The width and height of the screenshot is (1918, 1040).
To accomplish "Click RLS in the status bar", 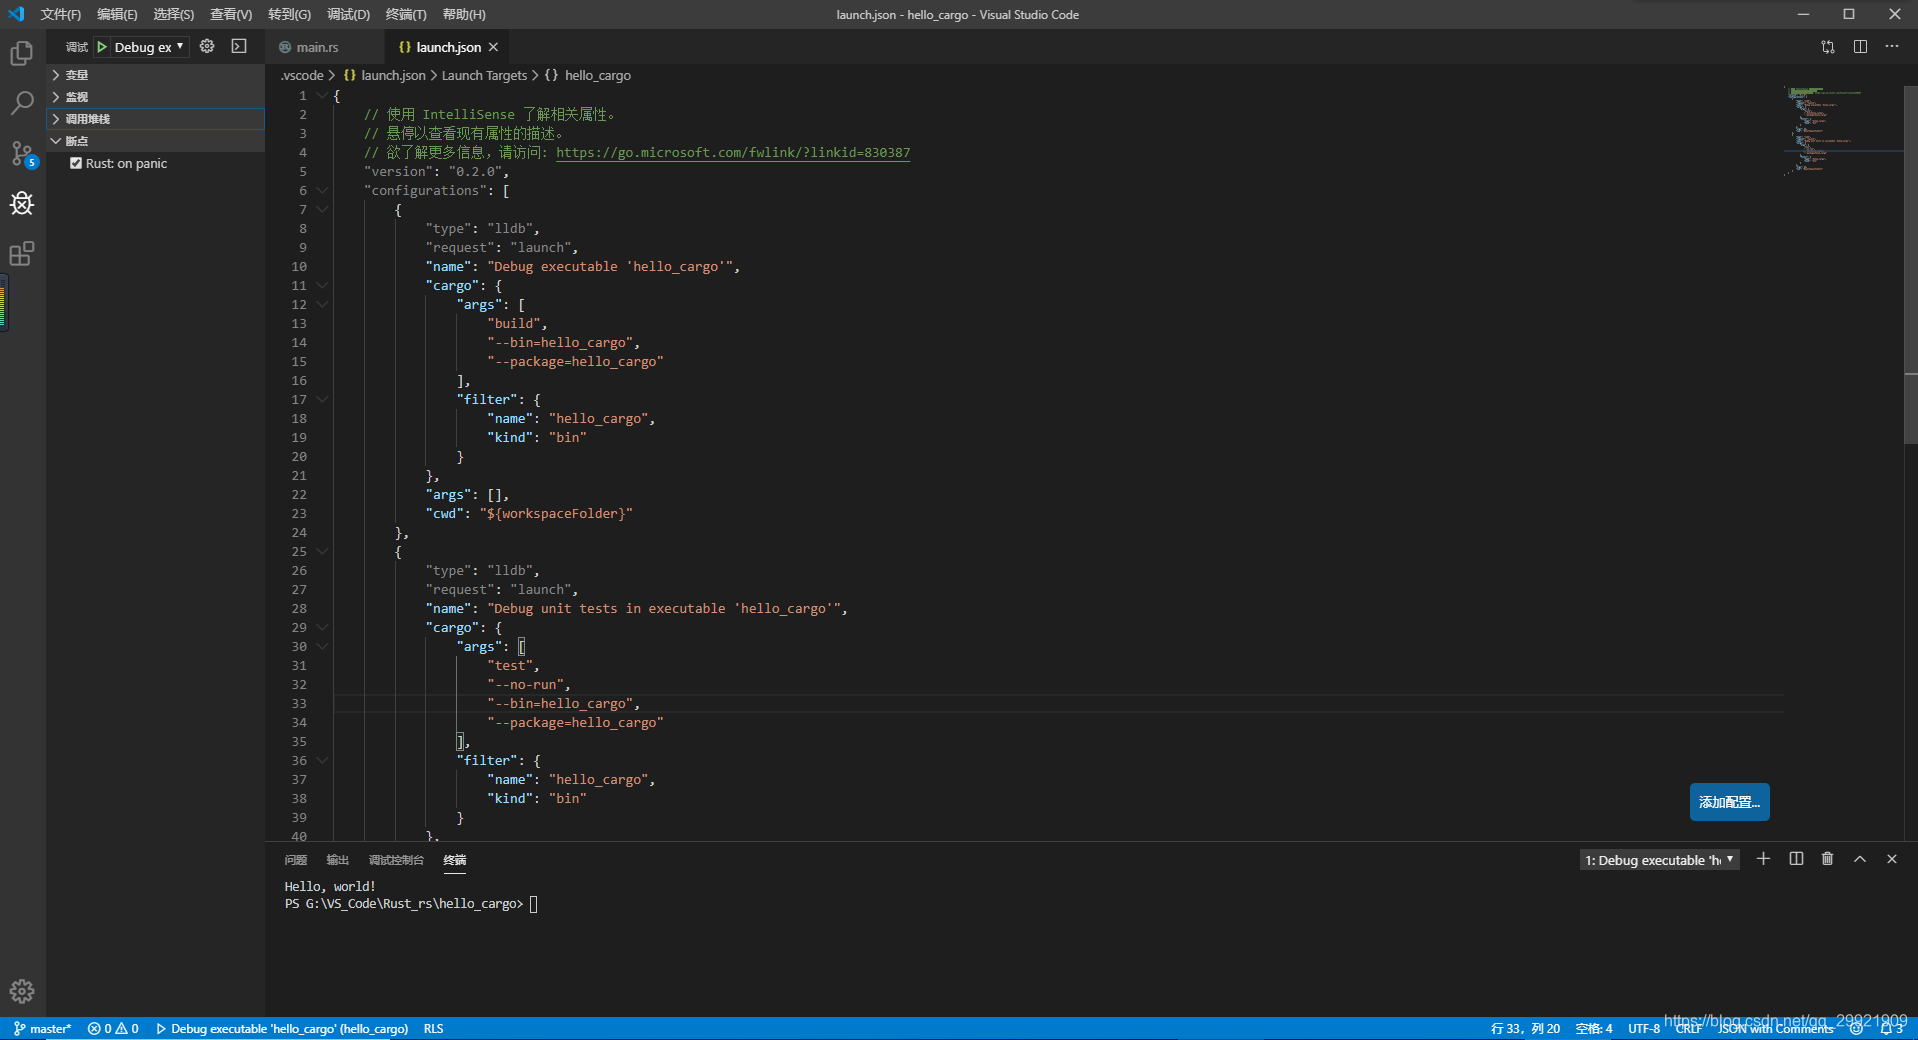I will pyautogui.click(x=433, y=1028).
